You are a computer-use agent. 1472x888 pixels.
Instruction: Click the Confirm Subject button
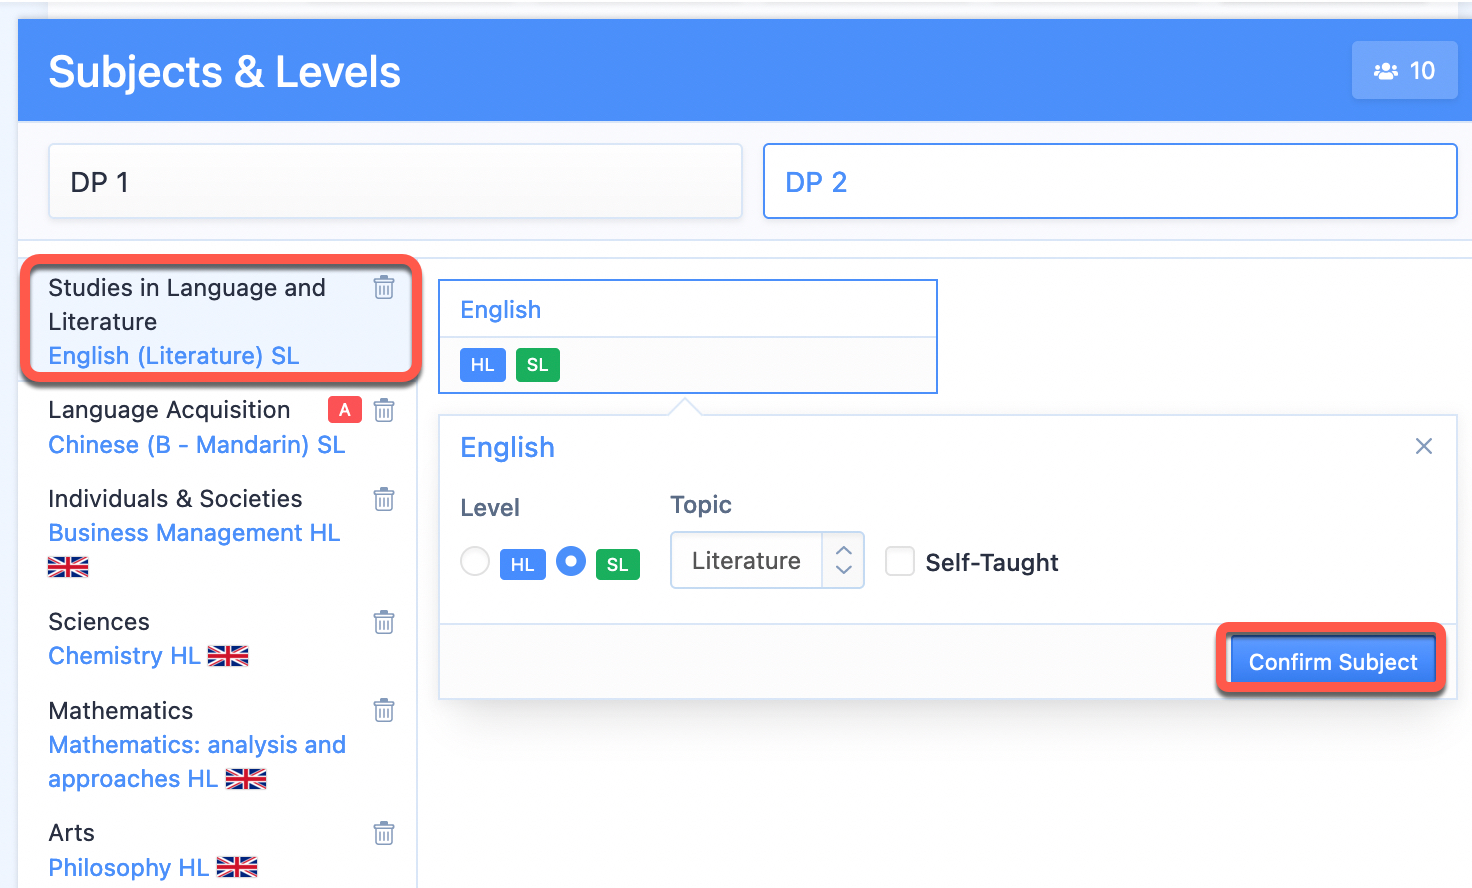[x=1332, y=662]
